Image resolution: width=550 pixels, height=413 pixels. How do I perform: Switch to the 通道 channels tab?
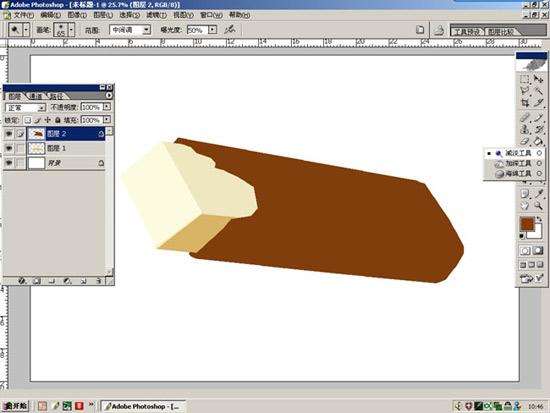point(35,96)
